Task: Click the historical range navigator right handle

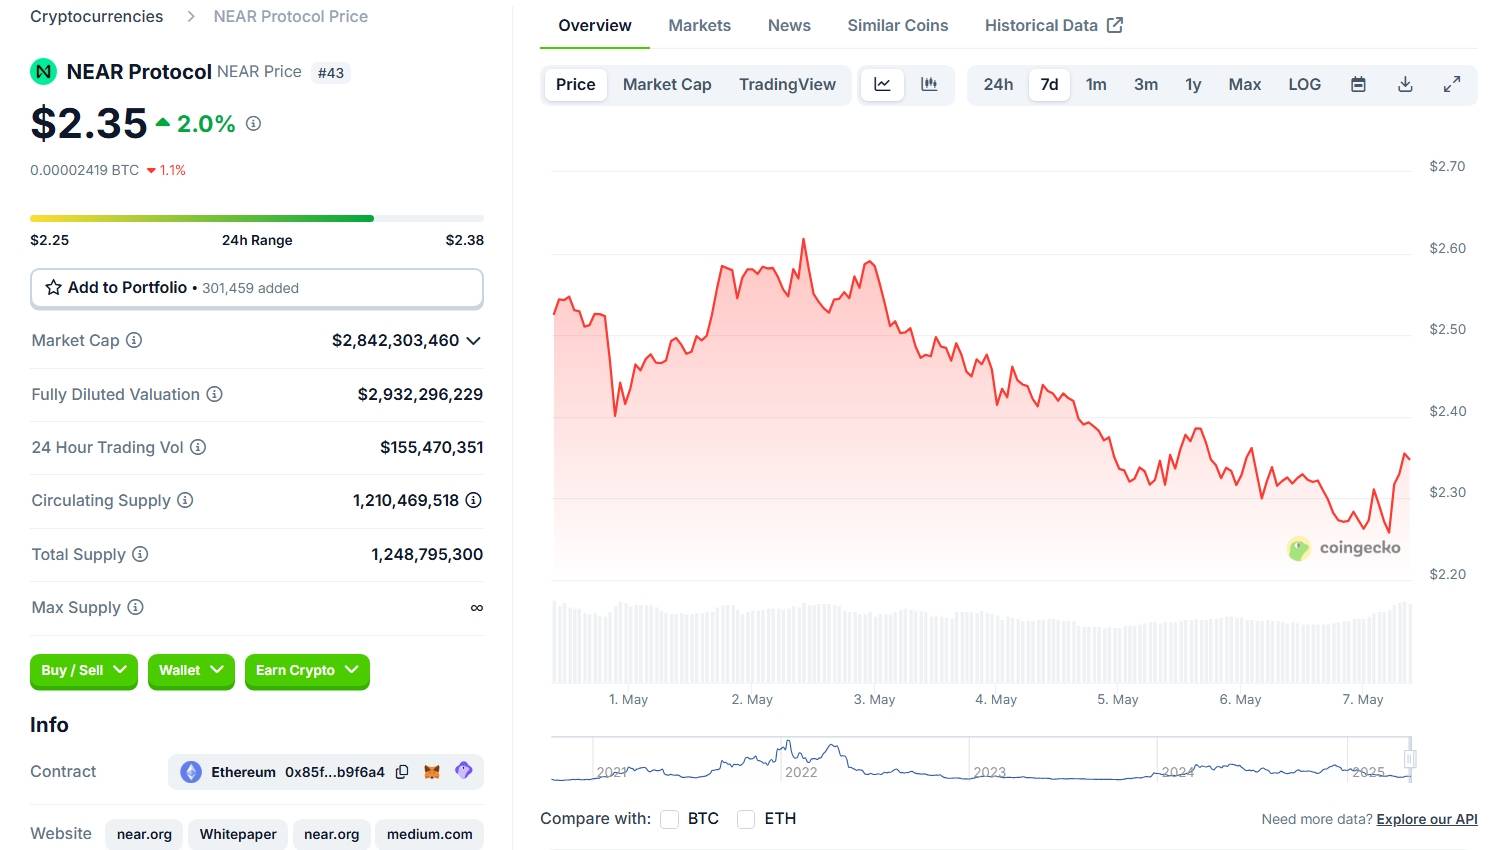Action: tap(1409, 759)
